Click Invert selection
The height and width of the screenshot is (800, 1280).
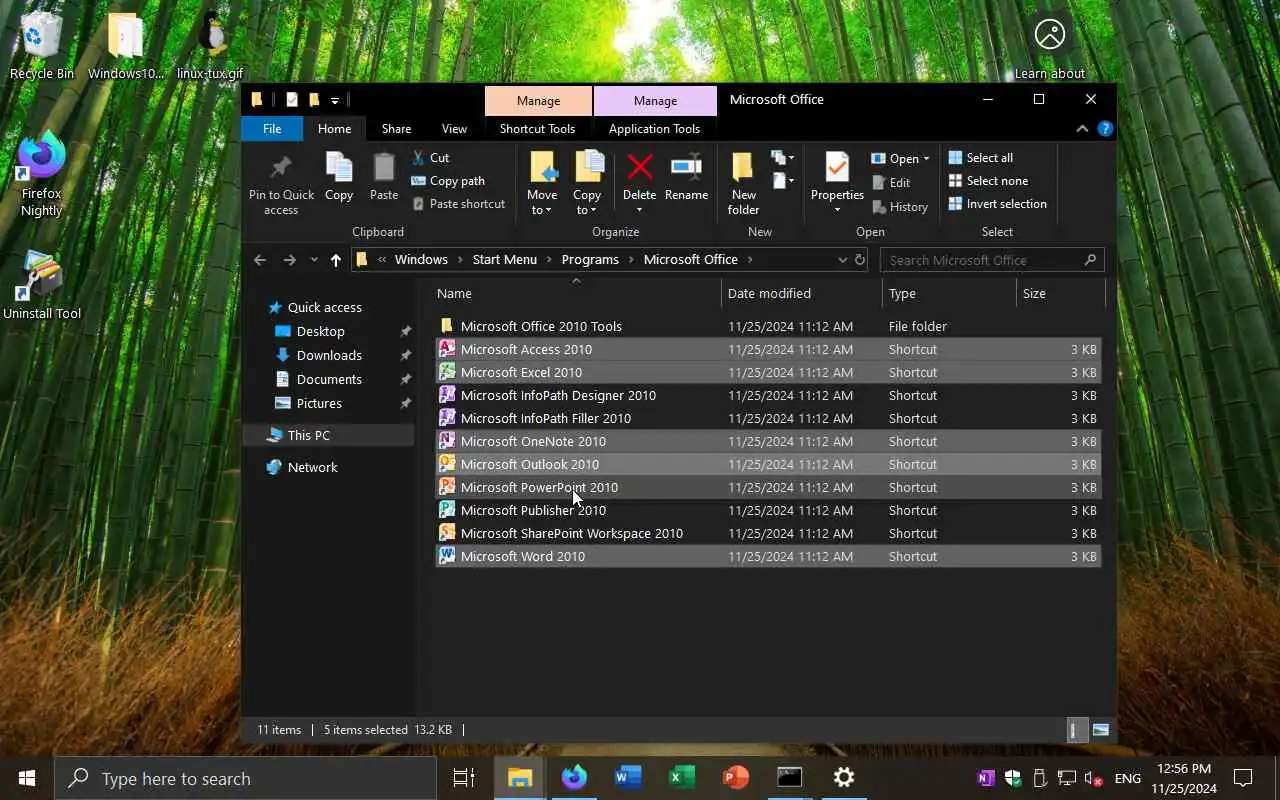(997, 204)
